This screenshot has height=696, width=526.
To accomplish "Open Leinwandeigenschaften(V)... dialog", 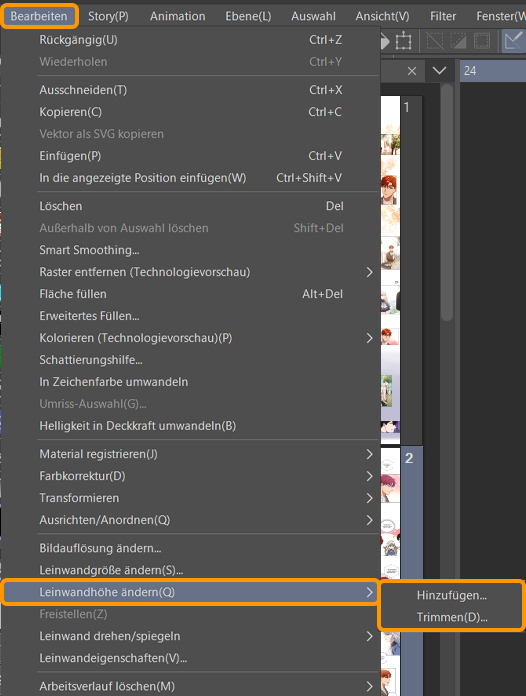I will point(190,658).
